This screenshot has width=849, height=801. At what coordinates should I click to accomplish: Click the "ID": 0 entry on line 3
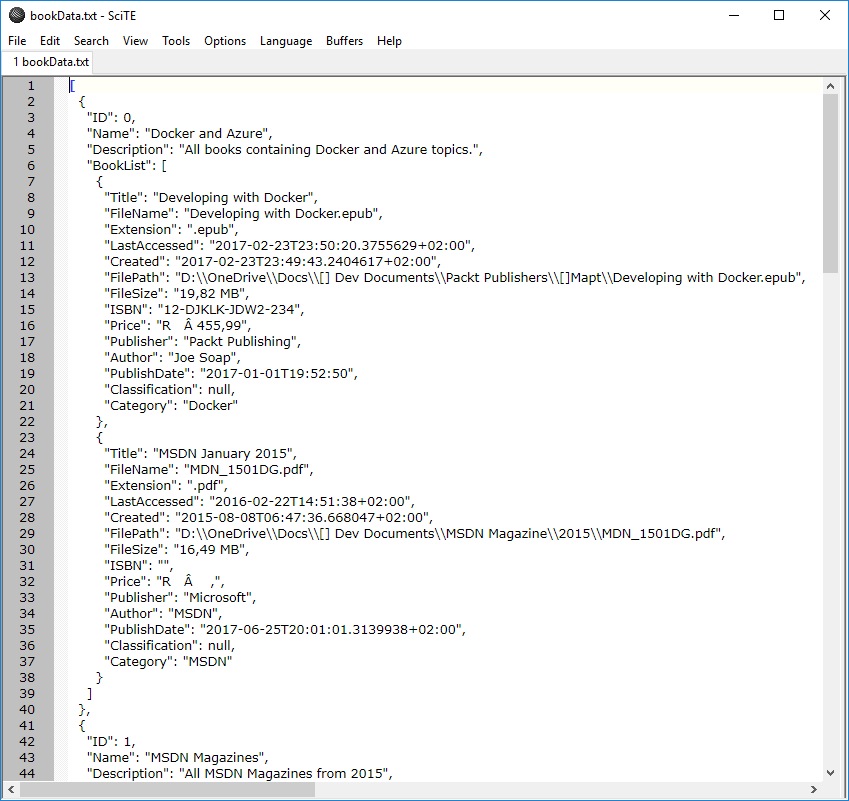[110, 118]
